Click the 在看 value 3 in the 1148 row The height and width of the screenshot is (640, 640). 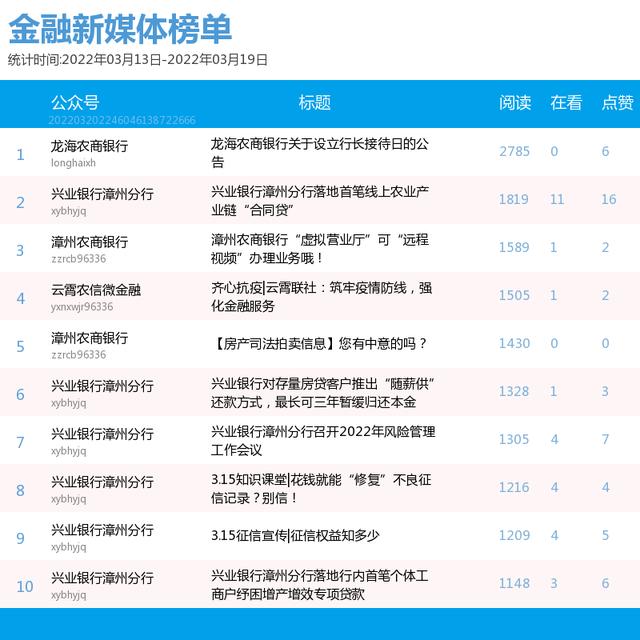pos(554,584)
